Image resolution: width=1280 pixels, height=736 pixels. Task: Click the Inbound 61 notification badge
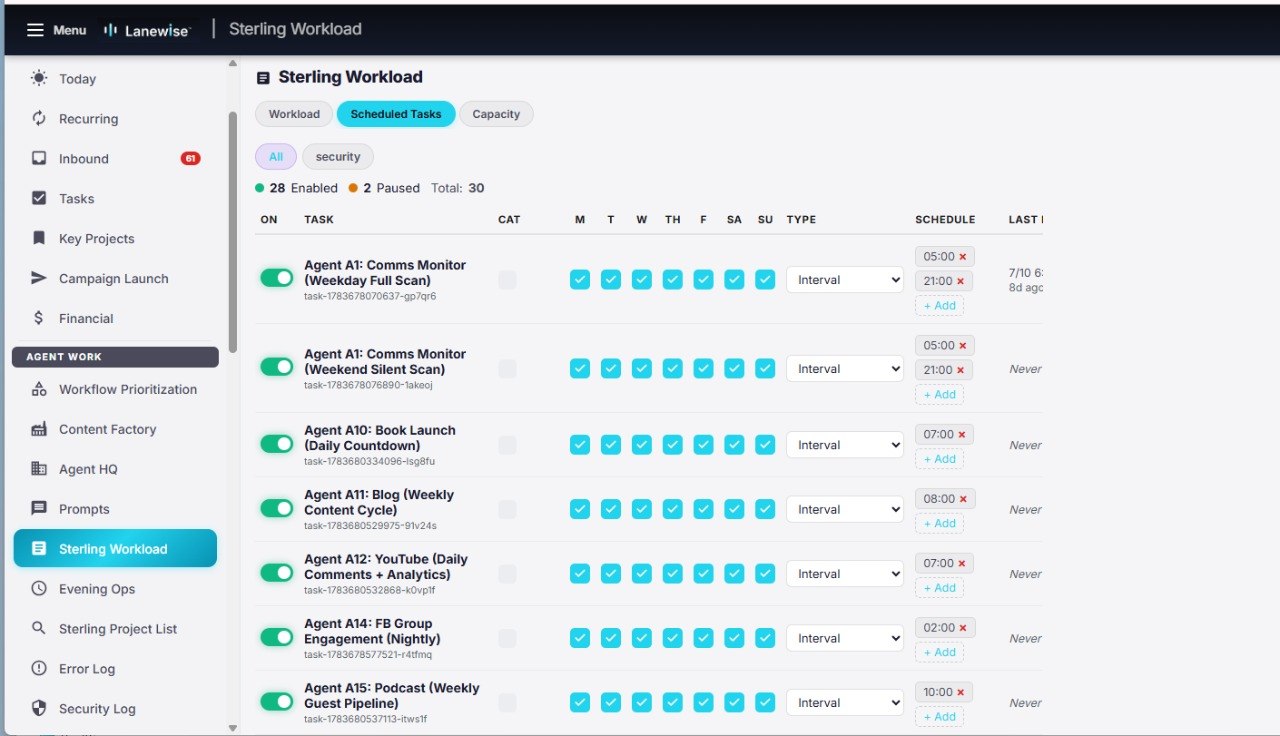click(190, 158)
